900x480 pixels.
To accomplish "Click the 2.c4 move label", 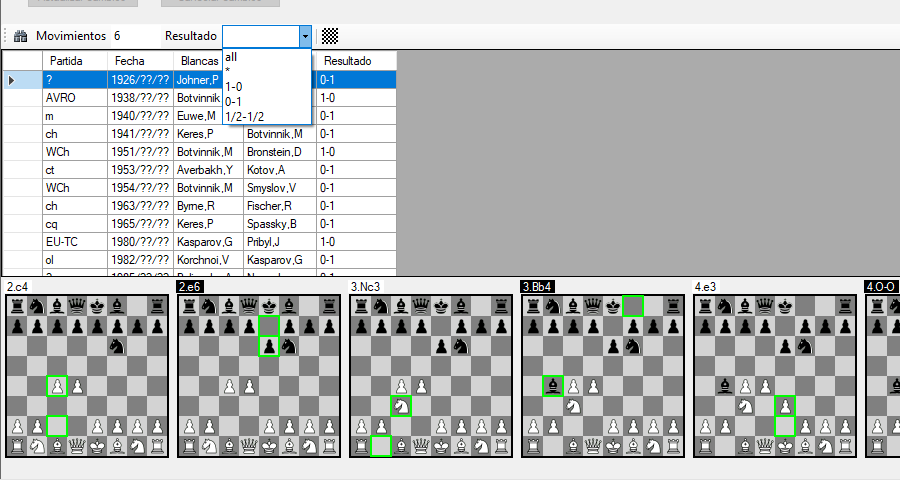I will [17, 287].
